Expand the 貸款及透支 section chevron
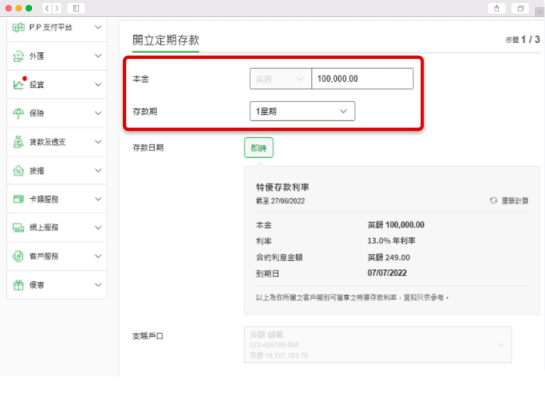545x397 pixels. pos(98,141)
